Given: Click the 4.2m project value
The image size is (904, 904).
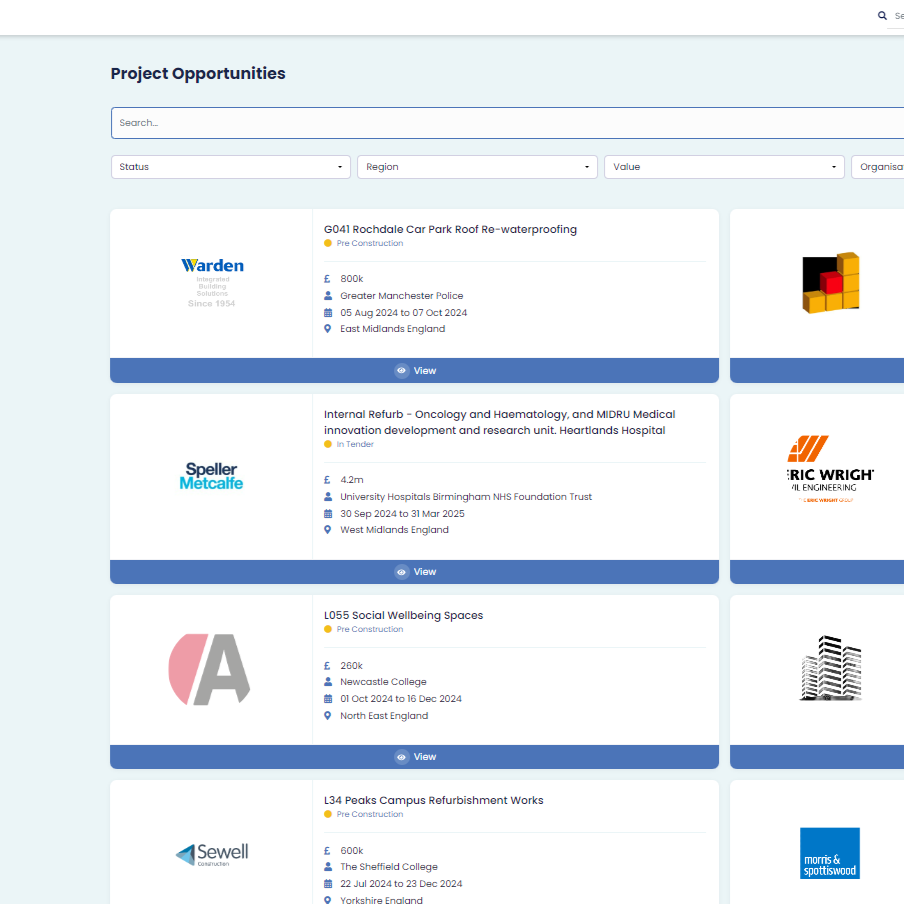Looking at the screenshot, I should tap(352, 480).
